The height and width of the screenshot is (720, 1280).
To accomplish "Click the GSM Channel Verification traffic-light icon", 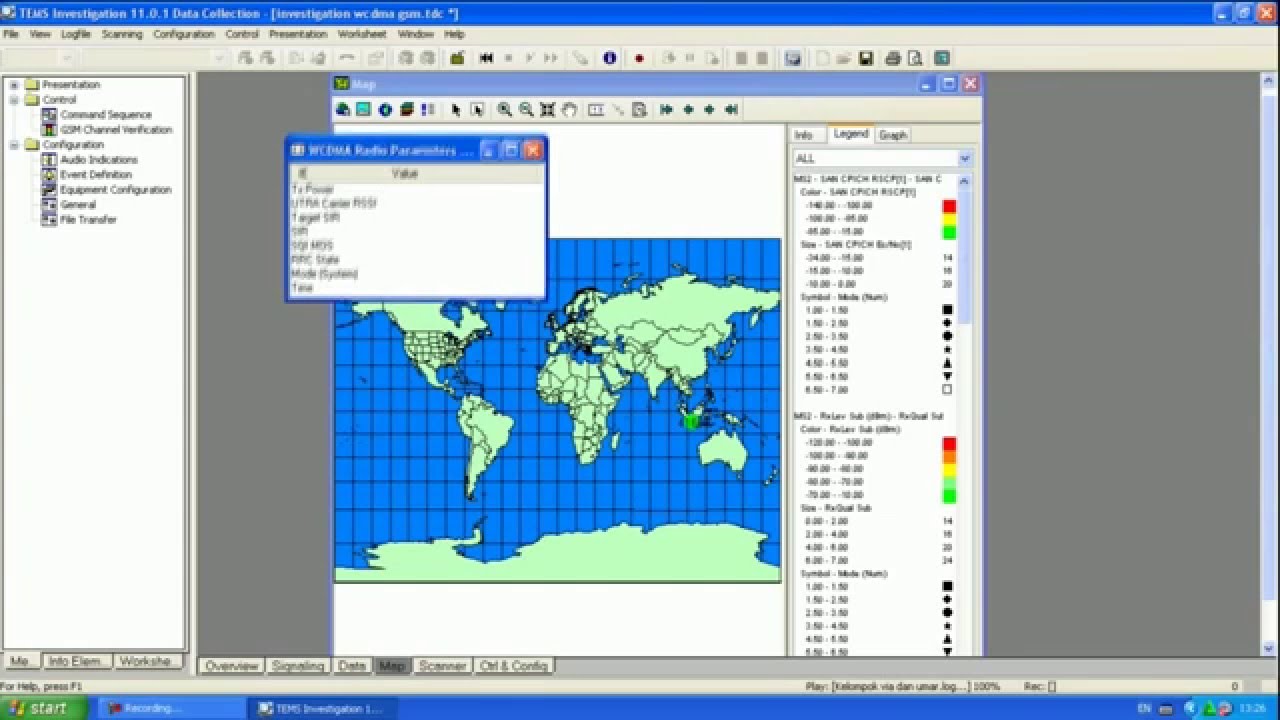I will point(50,130).
